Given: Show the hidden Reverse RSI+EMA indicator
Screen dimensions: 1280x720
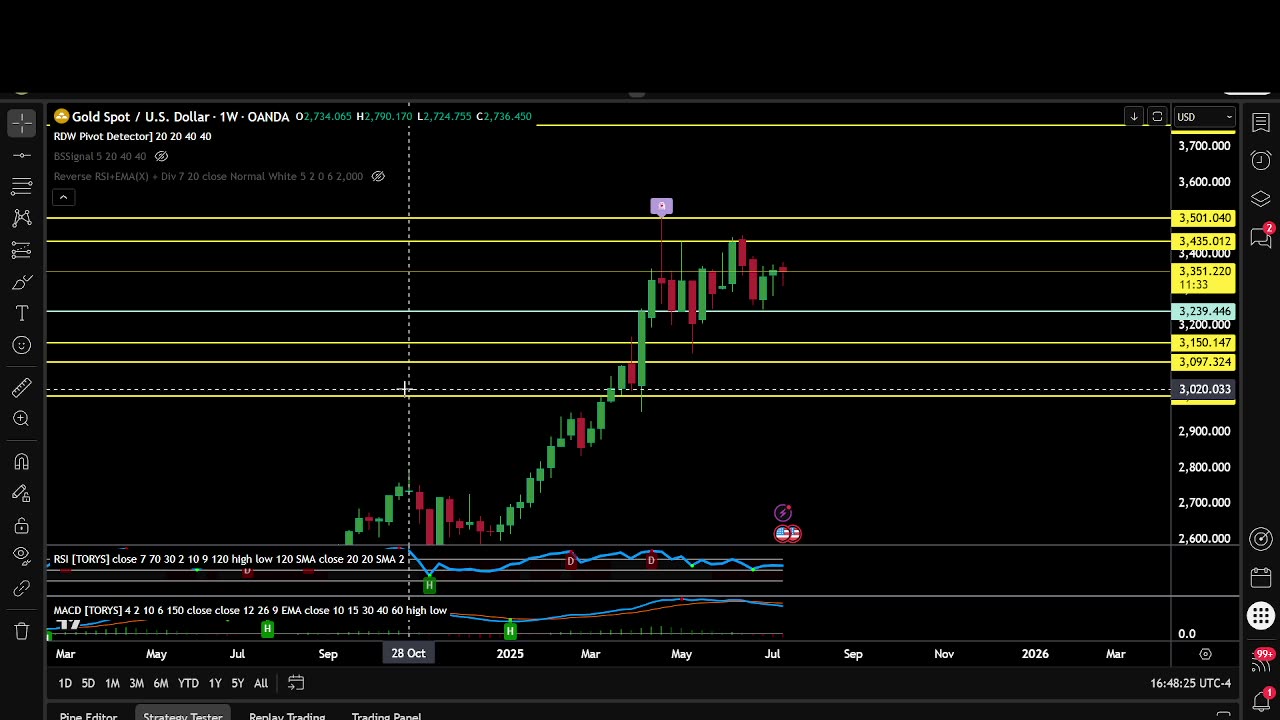Looking at the screenshot, I should (378, 176).
